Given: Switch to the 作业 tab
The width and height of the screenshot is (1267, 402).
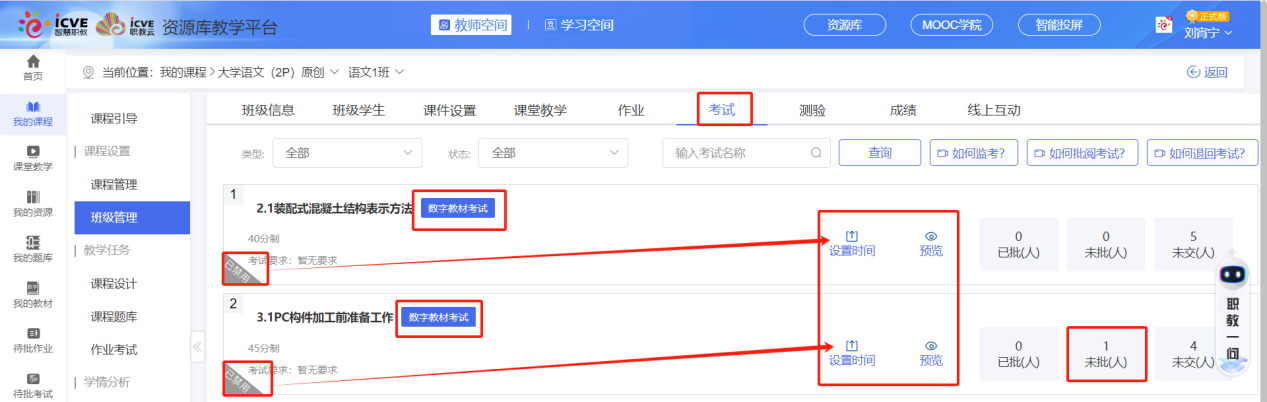Looking at the screenshot, I should (631, 110).
